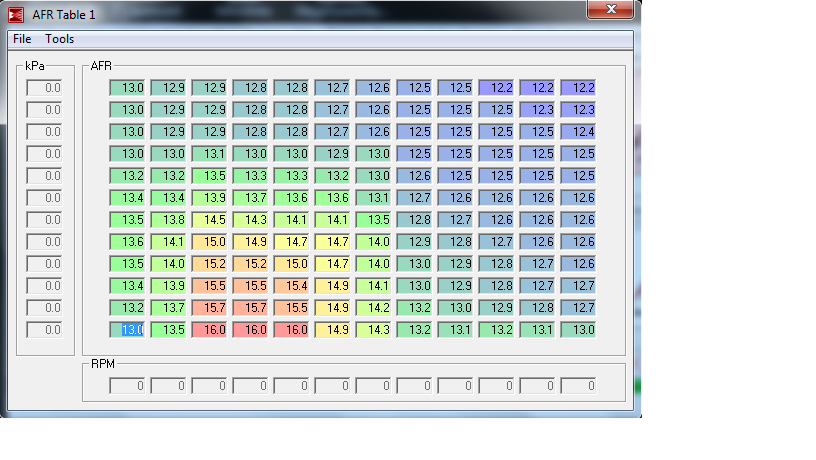Close the AFR Table 1 window

tap(611, 9)
